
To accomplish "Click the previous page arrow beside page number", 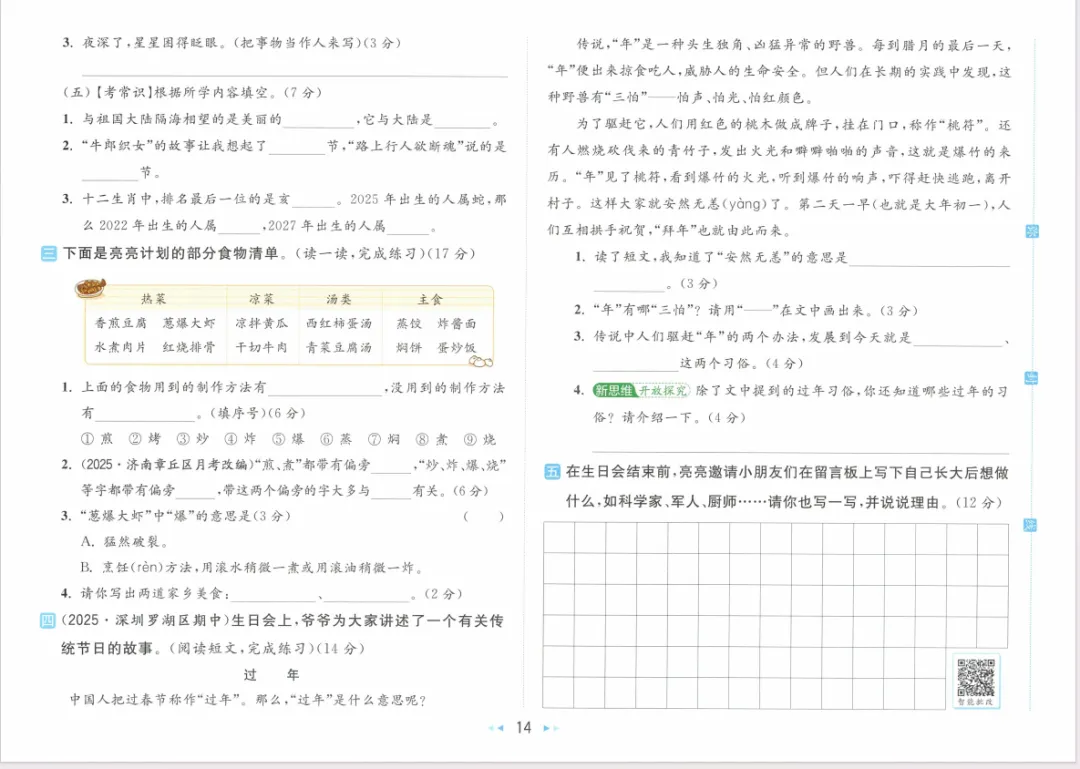I will coord(500,729).
